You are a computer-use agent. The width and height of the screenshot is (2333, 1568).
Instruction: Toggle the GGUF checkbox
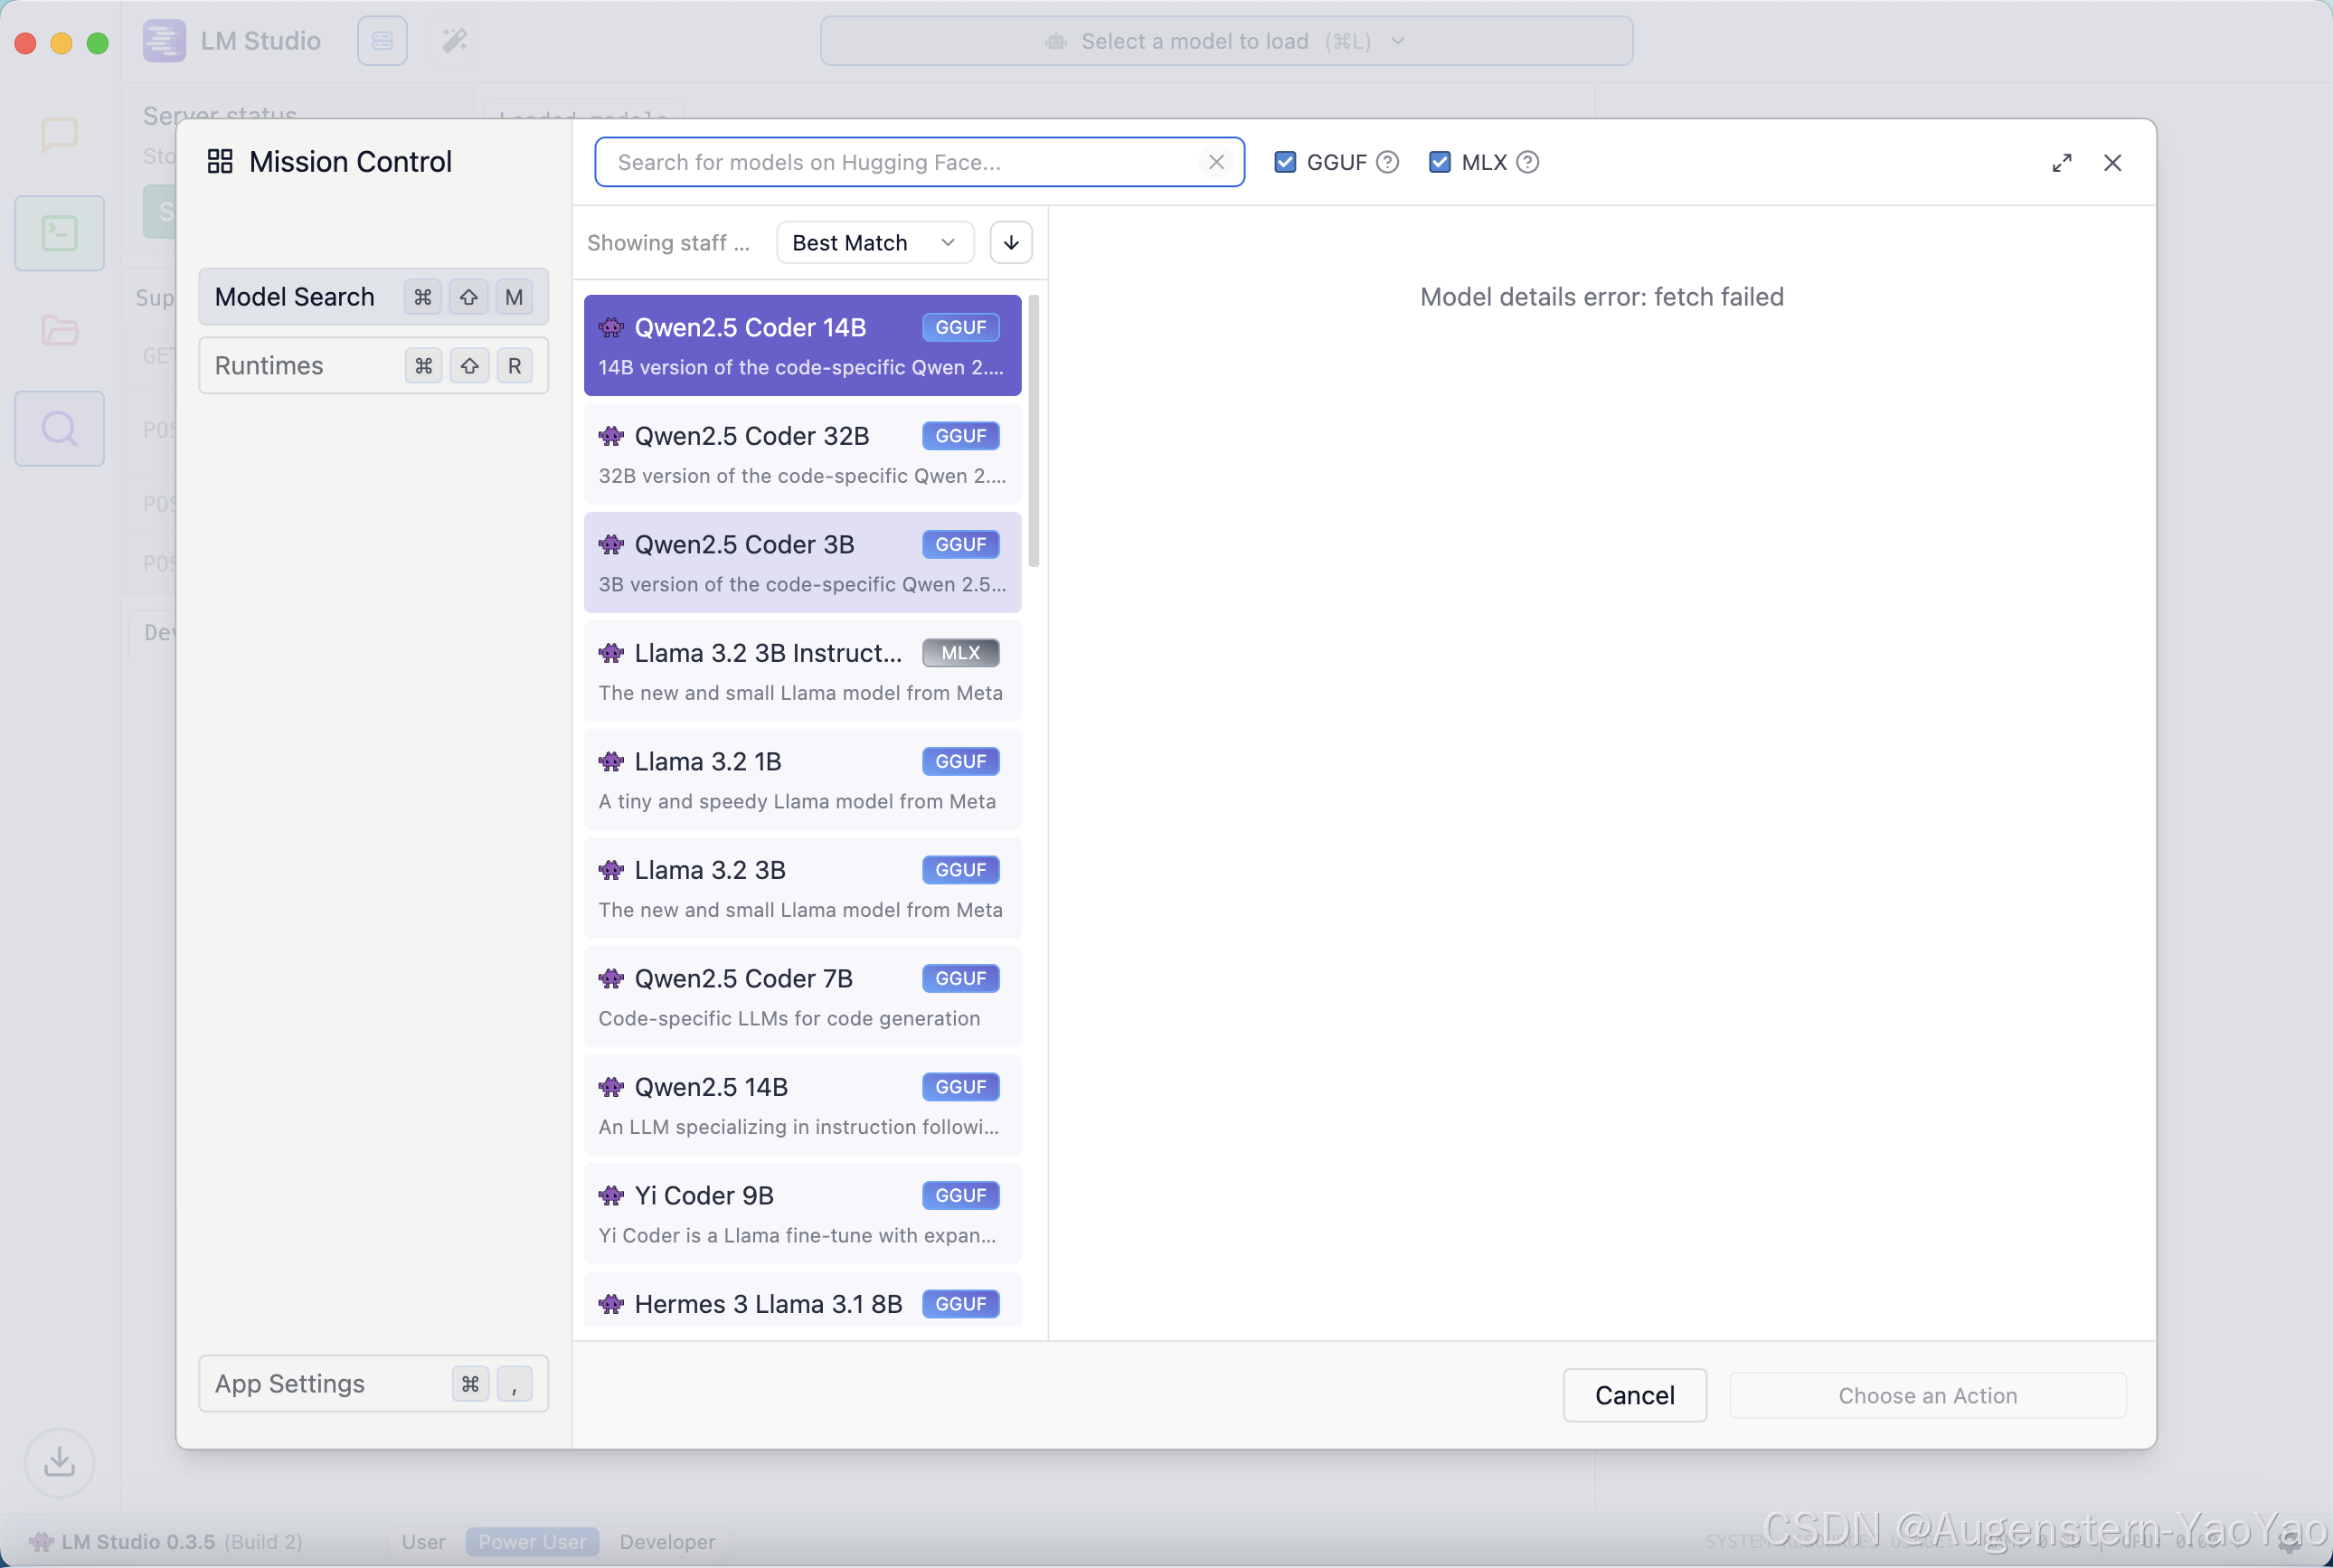coord(1285,162)
